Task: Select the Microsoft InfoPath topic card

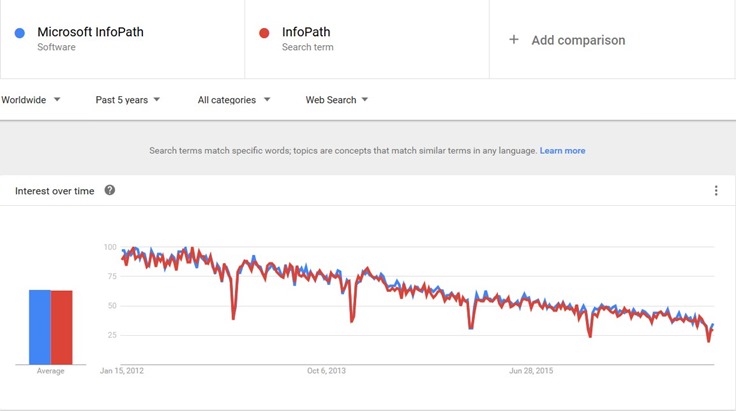Action: tap(122, 39)
